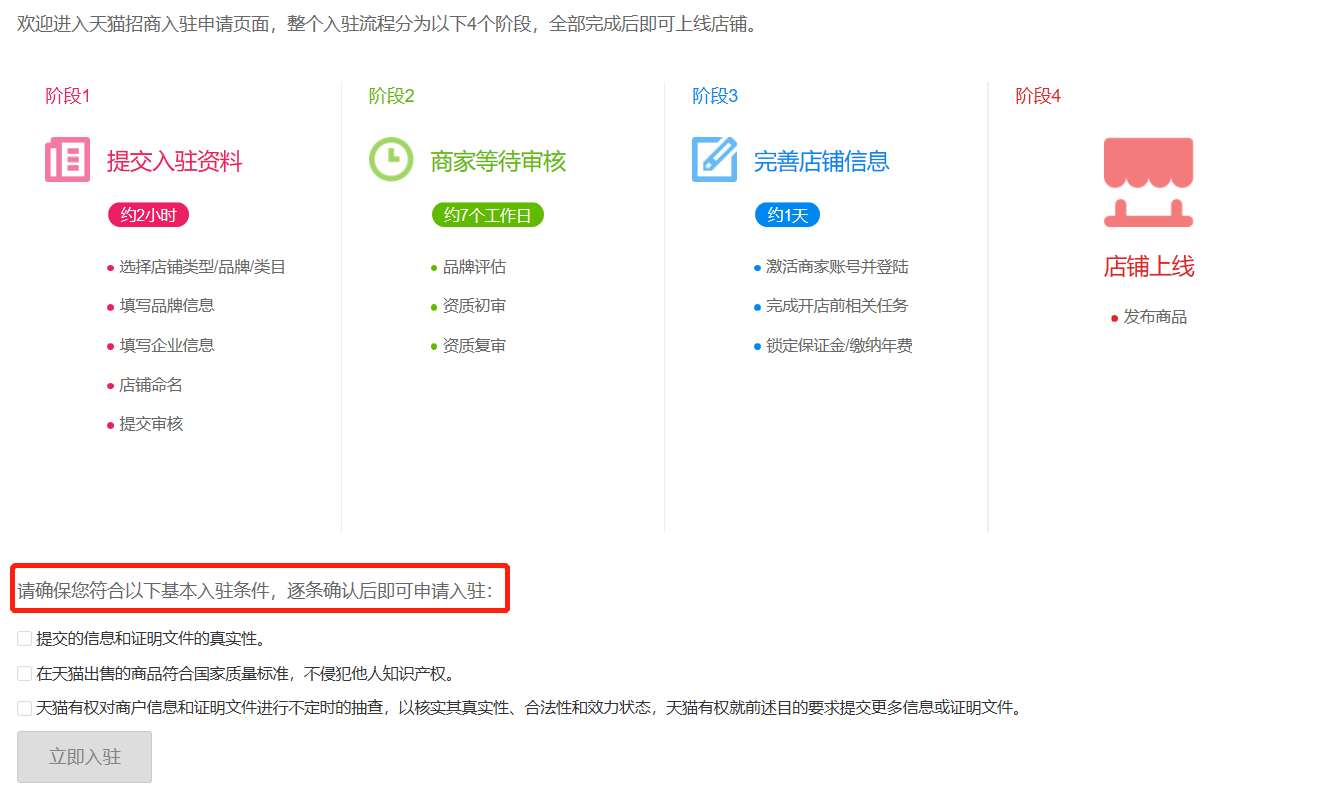Image resolution: width=1330 pixels, height=799 pixels.
Task: Click the 阶段3 header label
Action: [717, 95]
